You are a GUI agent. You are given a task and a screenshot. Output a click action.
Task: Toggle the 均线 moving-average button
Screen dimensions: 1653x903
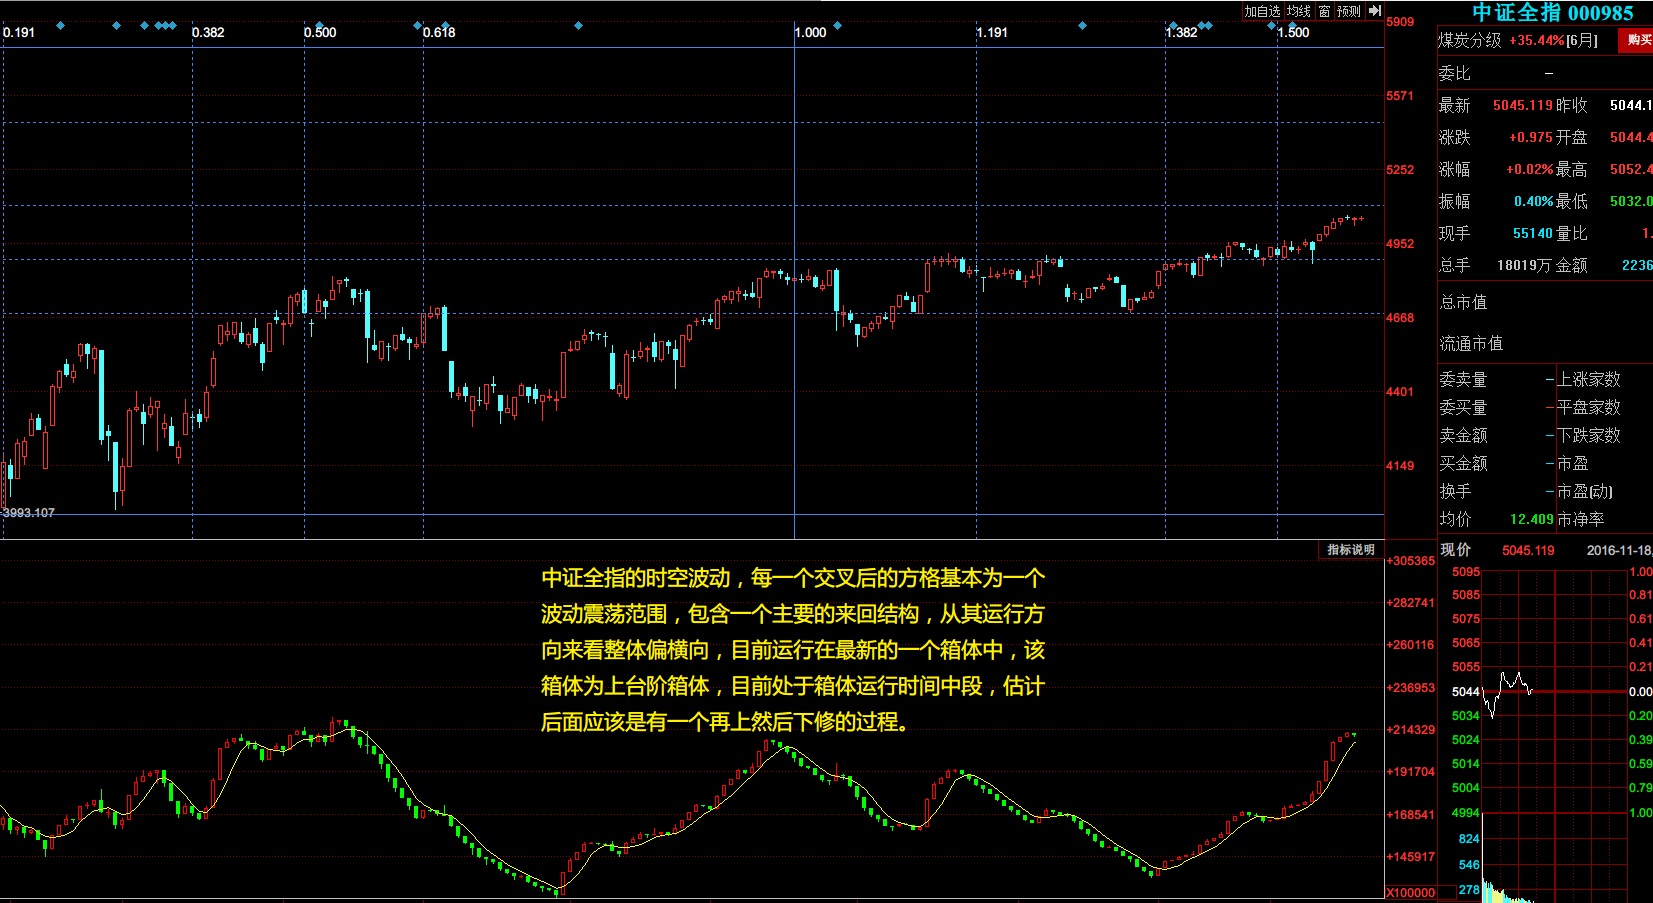1298,11
